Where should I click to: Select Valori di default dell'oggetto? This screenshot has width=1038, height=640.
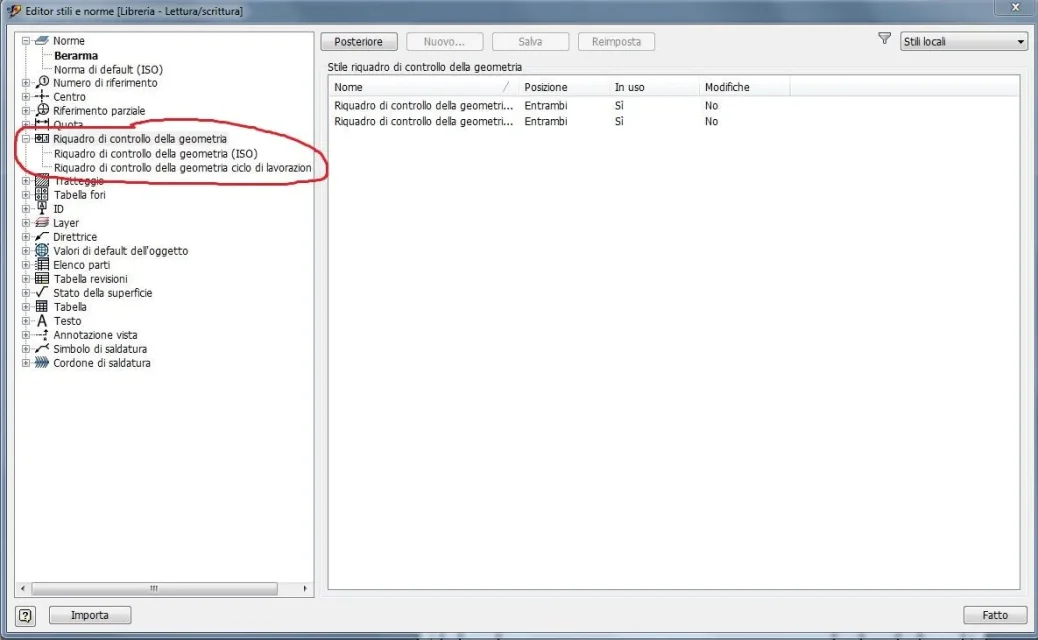pos(120,251)
